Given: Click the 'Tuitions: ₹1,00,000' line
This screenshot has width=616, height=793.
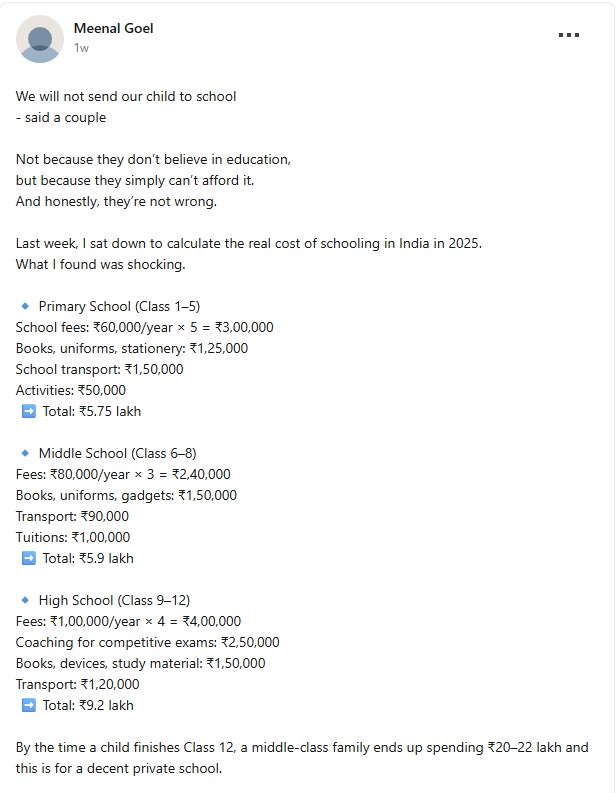Looking at the screenshot, I should tap(72, 537).
